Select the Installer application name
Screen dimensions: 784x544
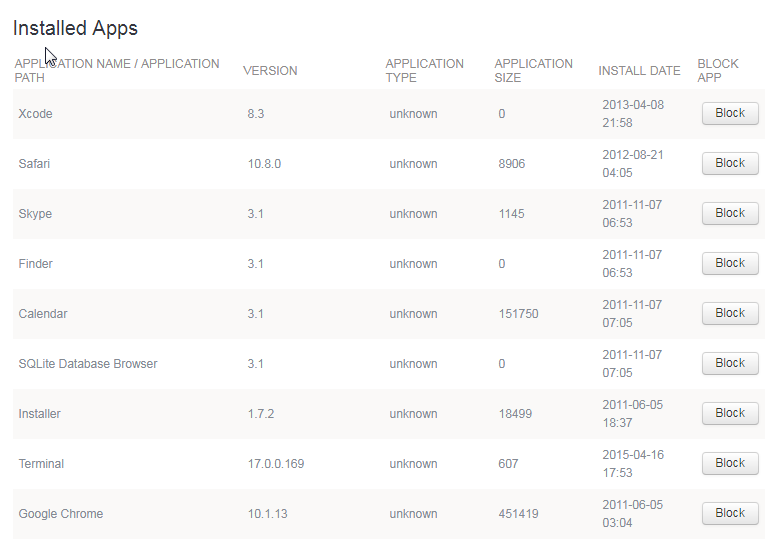40,414
